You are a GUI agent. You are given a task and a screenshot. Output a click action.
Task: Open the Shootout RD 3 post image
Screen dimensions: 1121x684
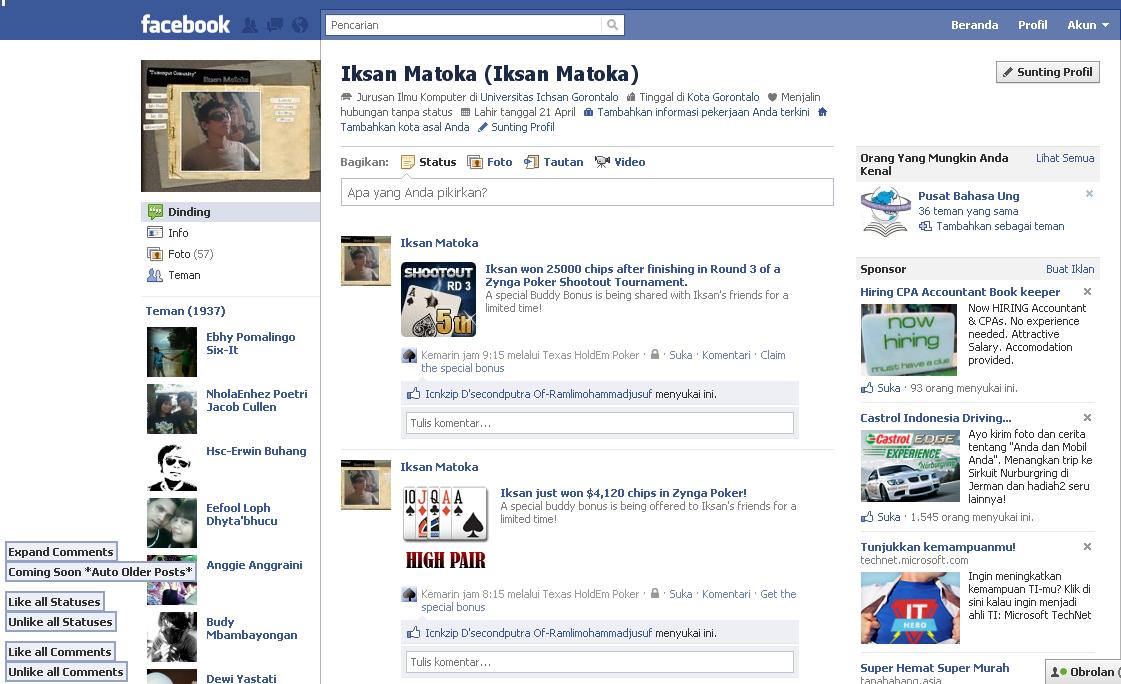pos(438,299)
